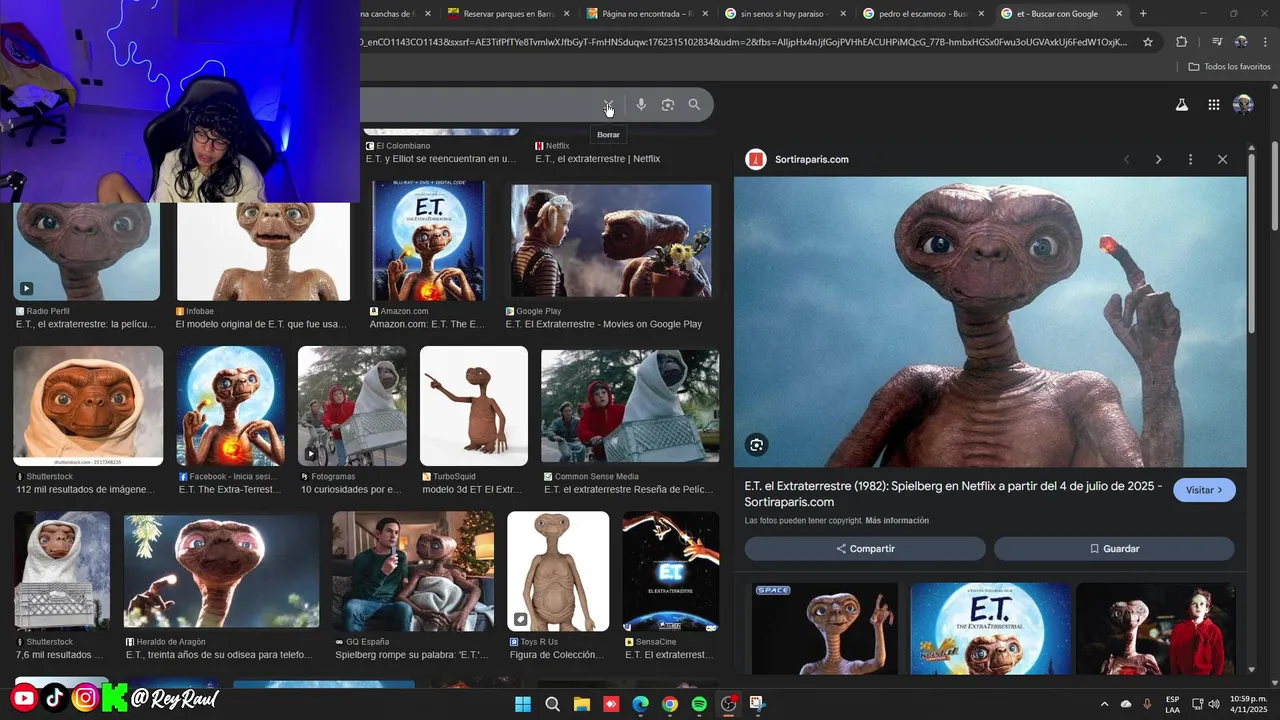
Task: Open Chrome profile avatar in toolbar
Action: [x=1241, y=42]
